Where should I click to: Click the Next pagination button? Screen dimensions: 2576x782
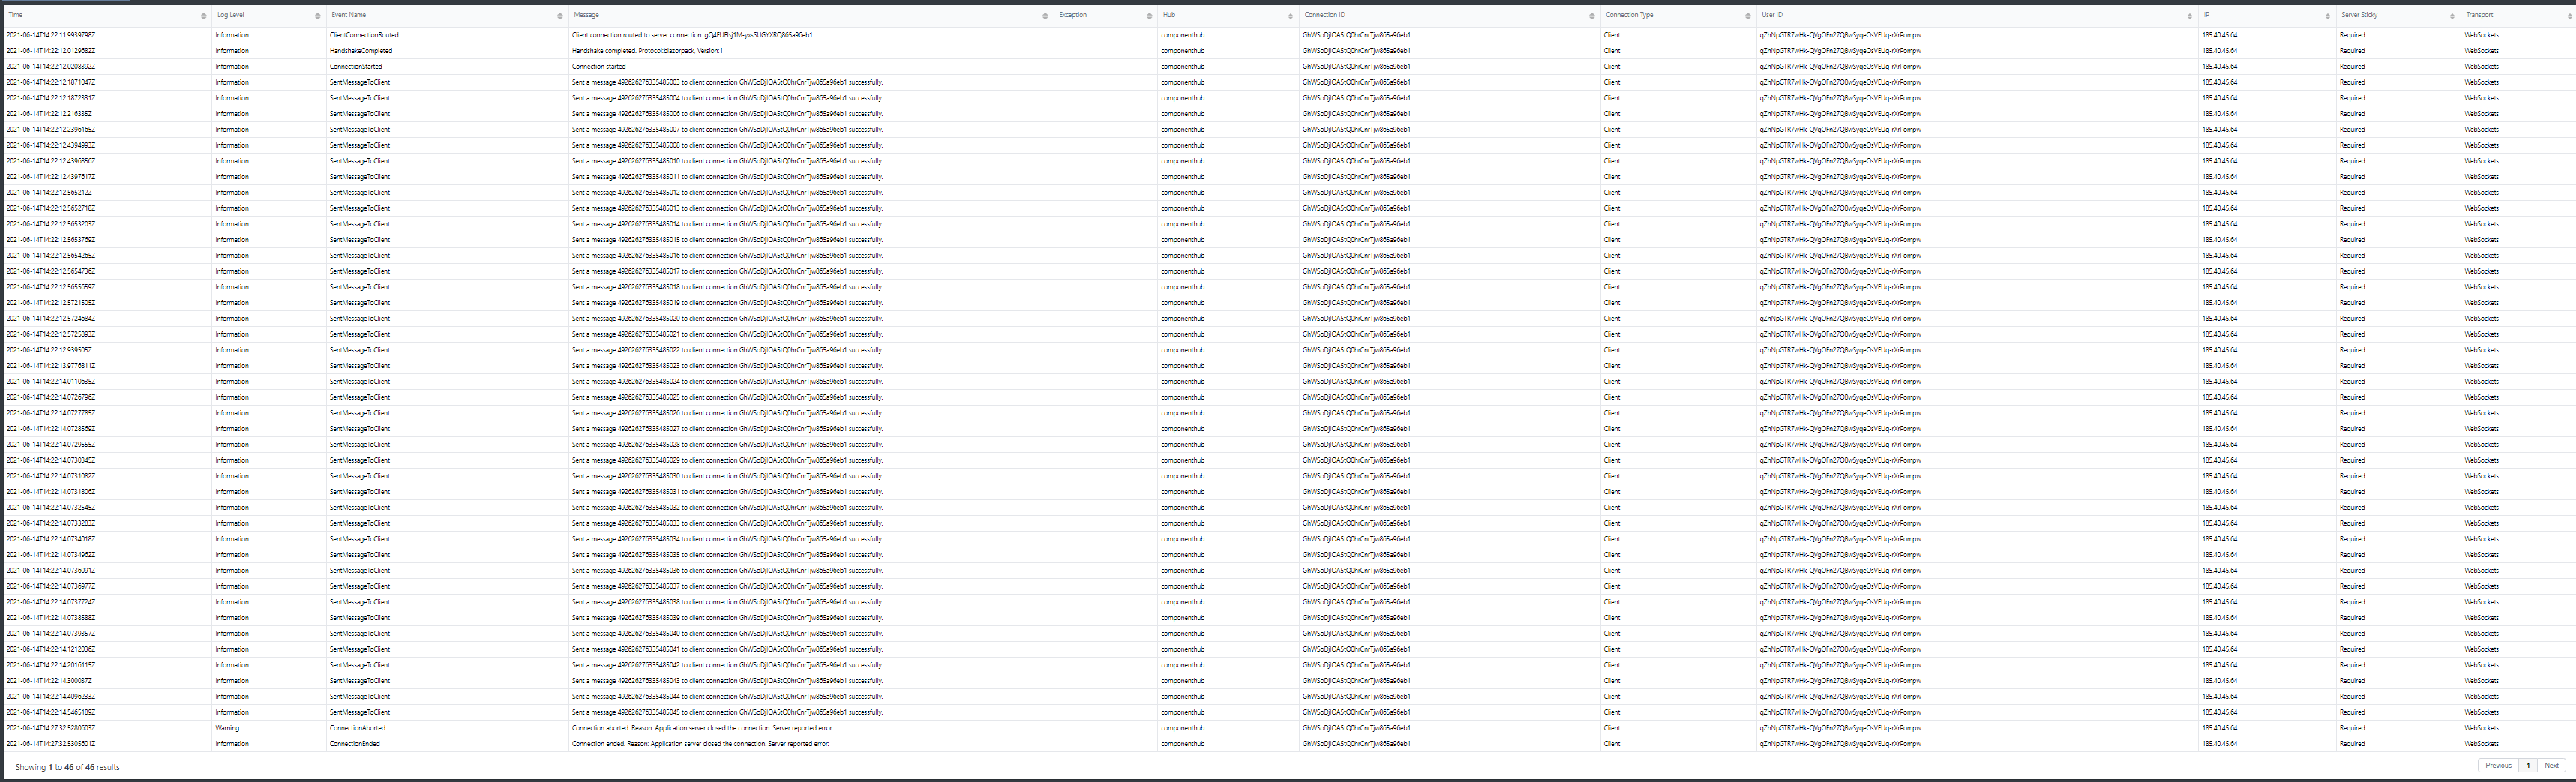click(2553, 765)
